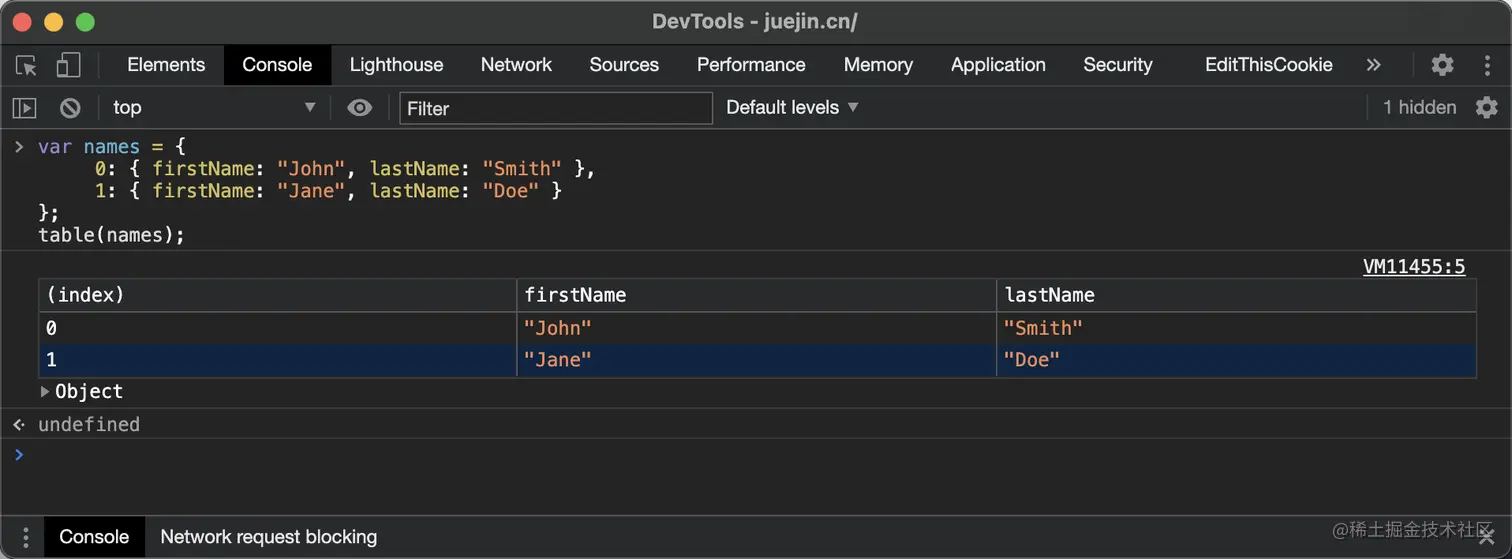Open the VM11455:5 source link
This screenshot has height=559, width=1512.
point(1414,266)
